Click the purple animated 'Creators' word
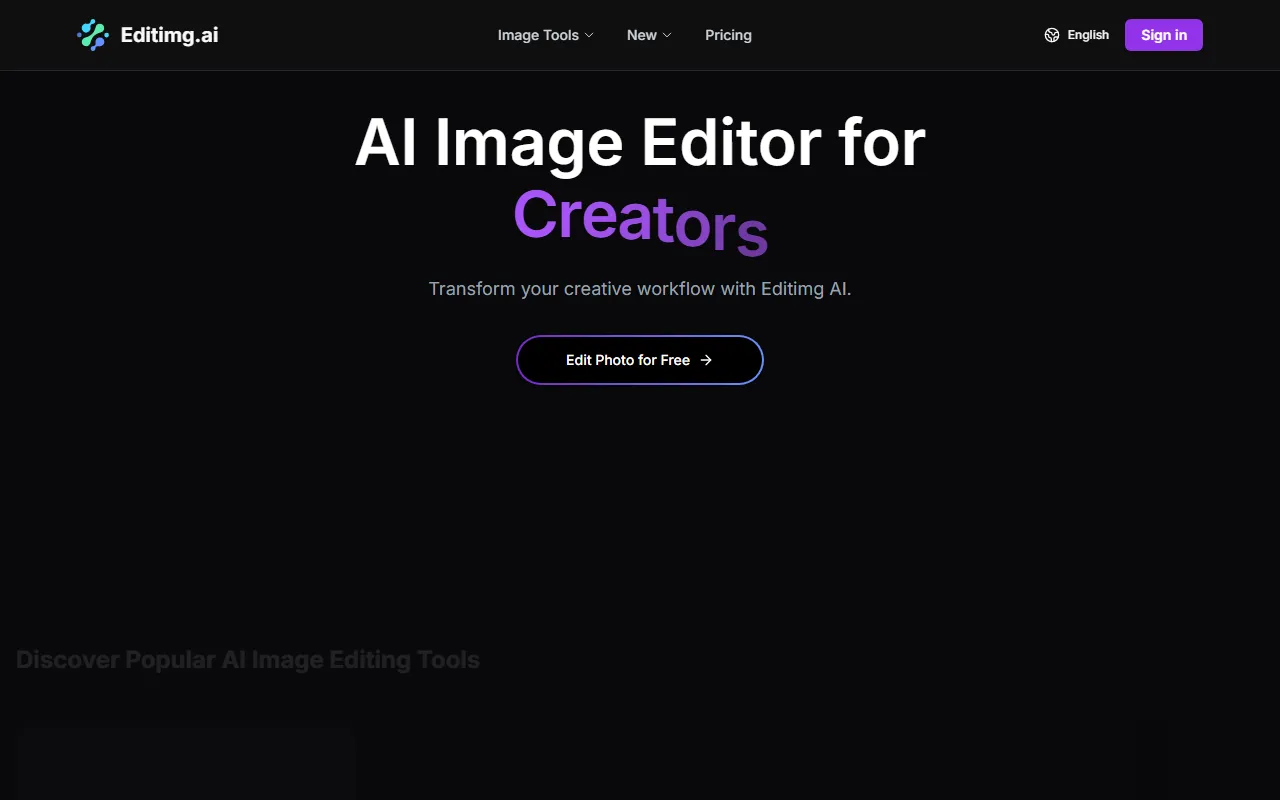Image resolution: width=1280 pixels, height=800 pixels. [x=640, y=218]
